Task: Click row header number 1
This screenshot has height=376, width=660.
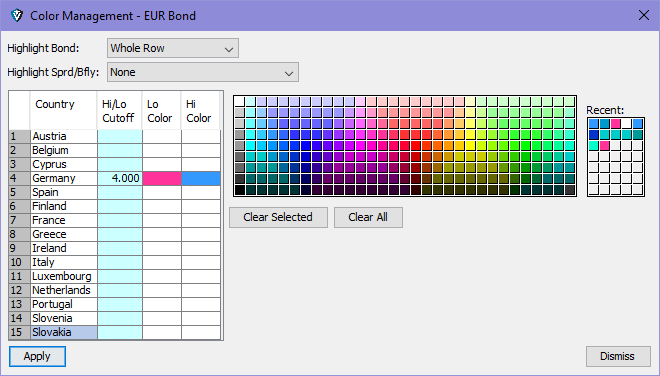Action: 19,136
